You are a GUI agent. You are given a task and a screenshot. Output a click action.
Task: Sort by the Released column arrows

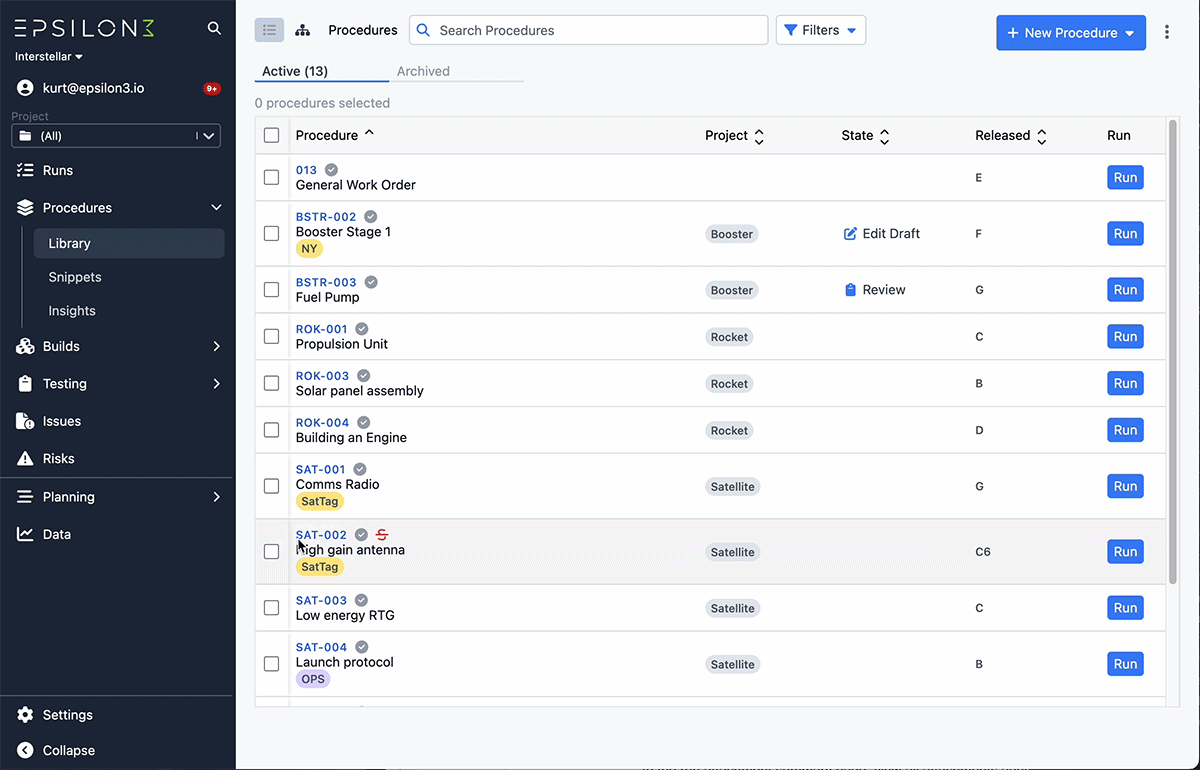pos(1041,136)
